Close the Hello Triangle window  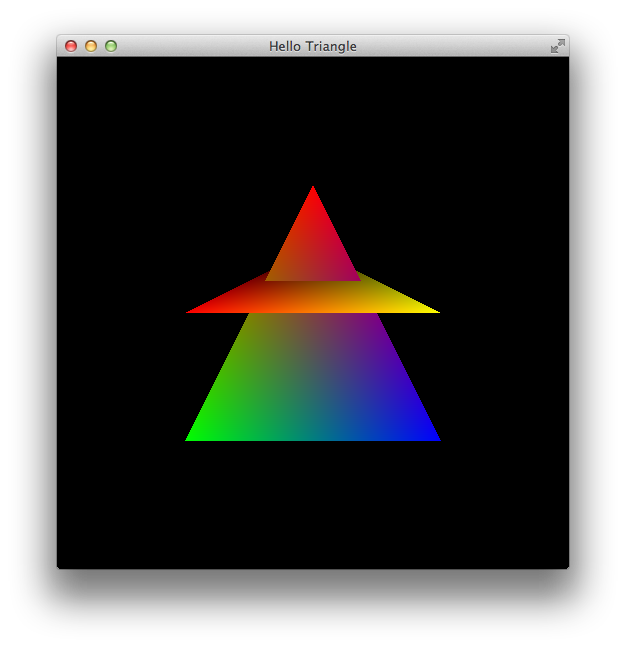click(71, 46)
